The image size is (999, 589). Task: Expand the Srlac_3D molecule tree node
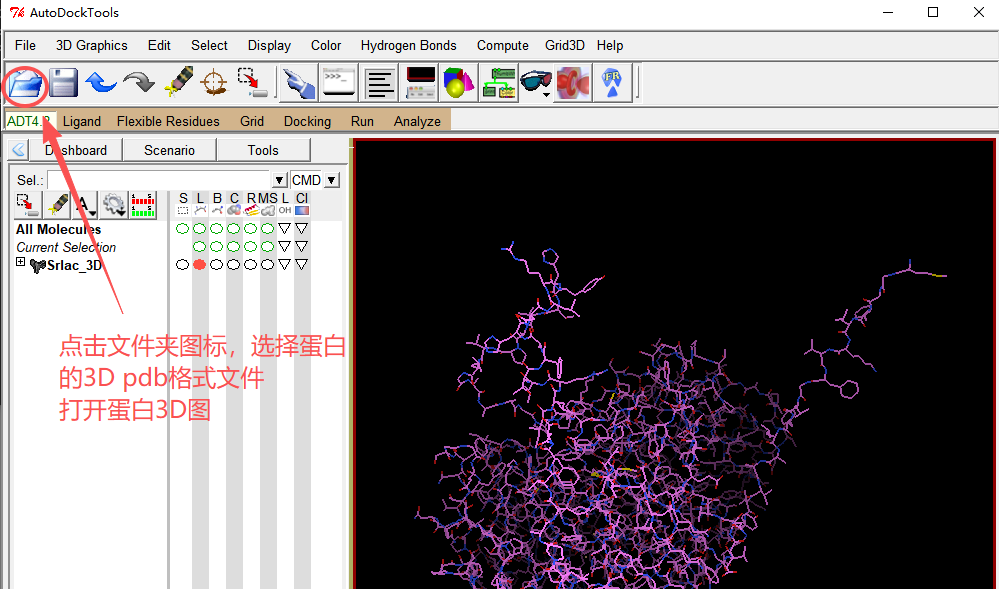(x=21, y=263)
